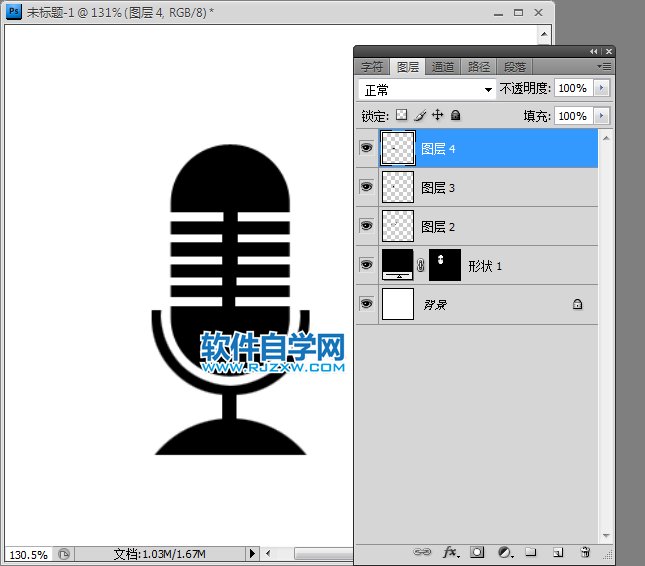This screenshot has height=566, width=645.
Task: Enable lock transparent pixels icon
Action: tap(401, 115)
